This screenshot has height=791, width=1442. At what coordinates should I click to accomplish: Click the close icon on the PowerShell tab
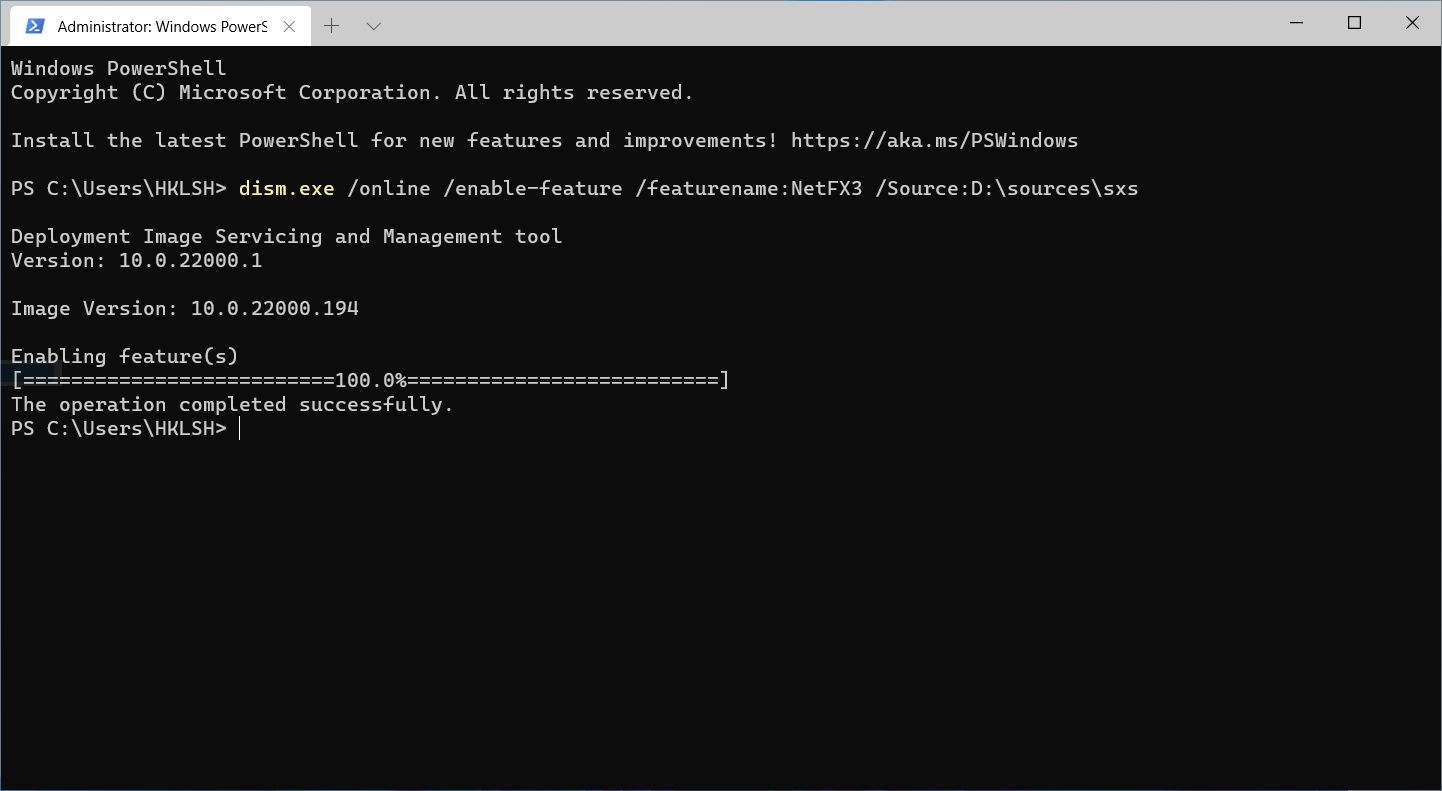pyautogui.click(x=290, y=26)
